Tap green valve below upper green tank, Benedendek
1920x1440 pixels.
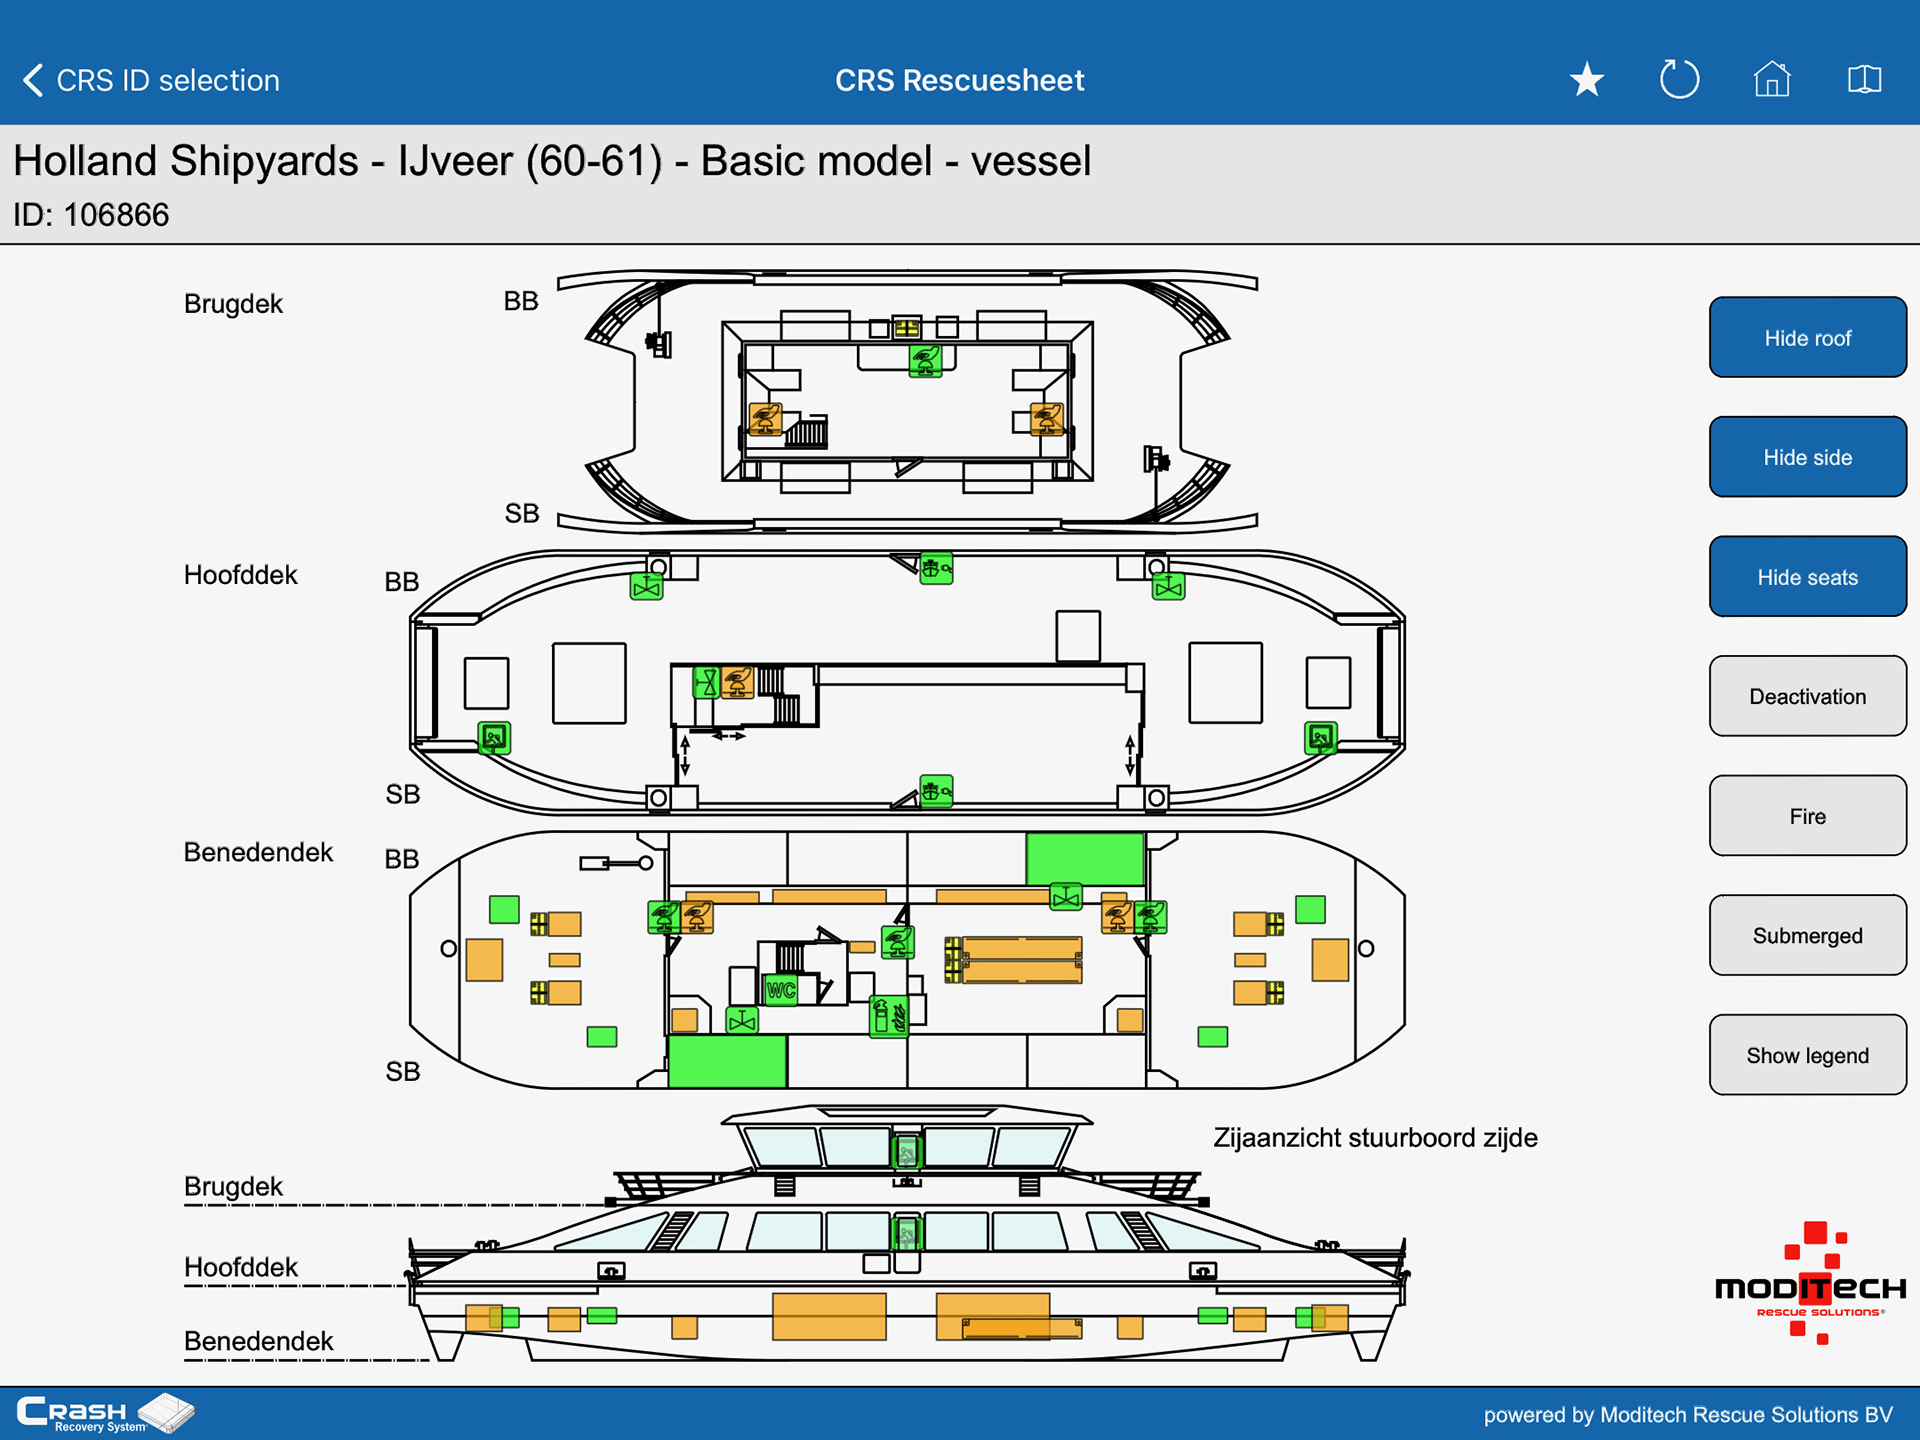coord(1066,897)
